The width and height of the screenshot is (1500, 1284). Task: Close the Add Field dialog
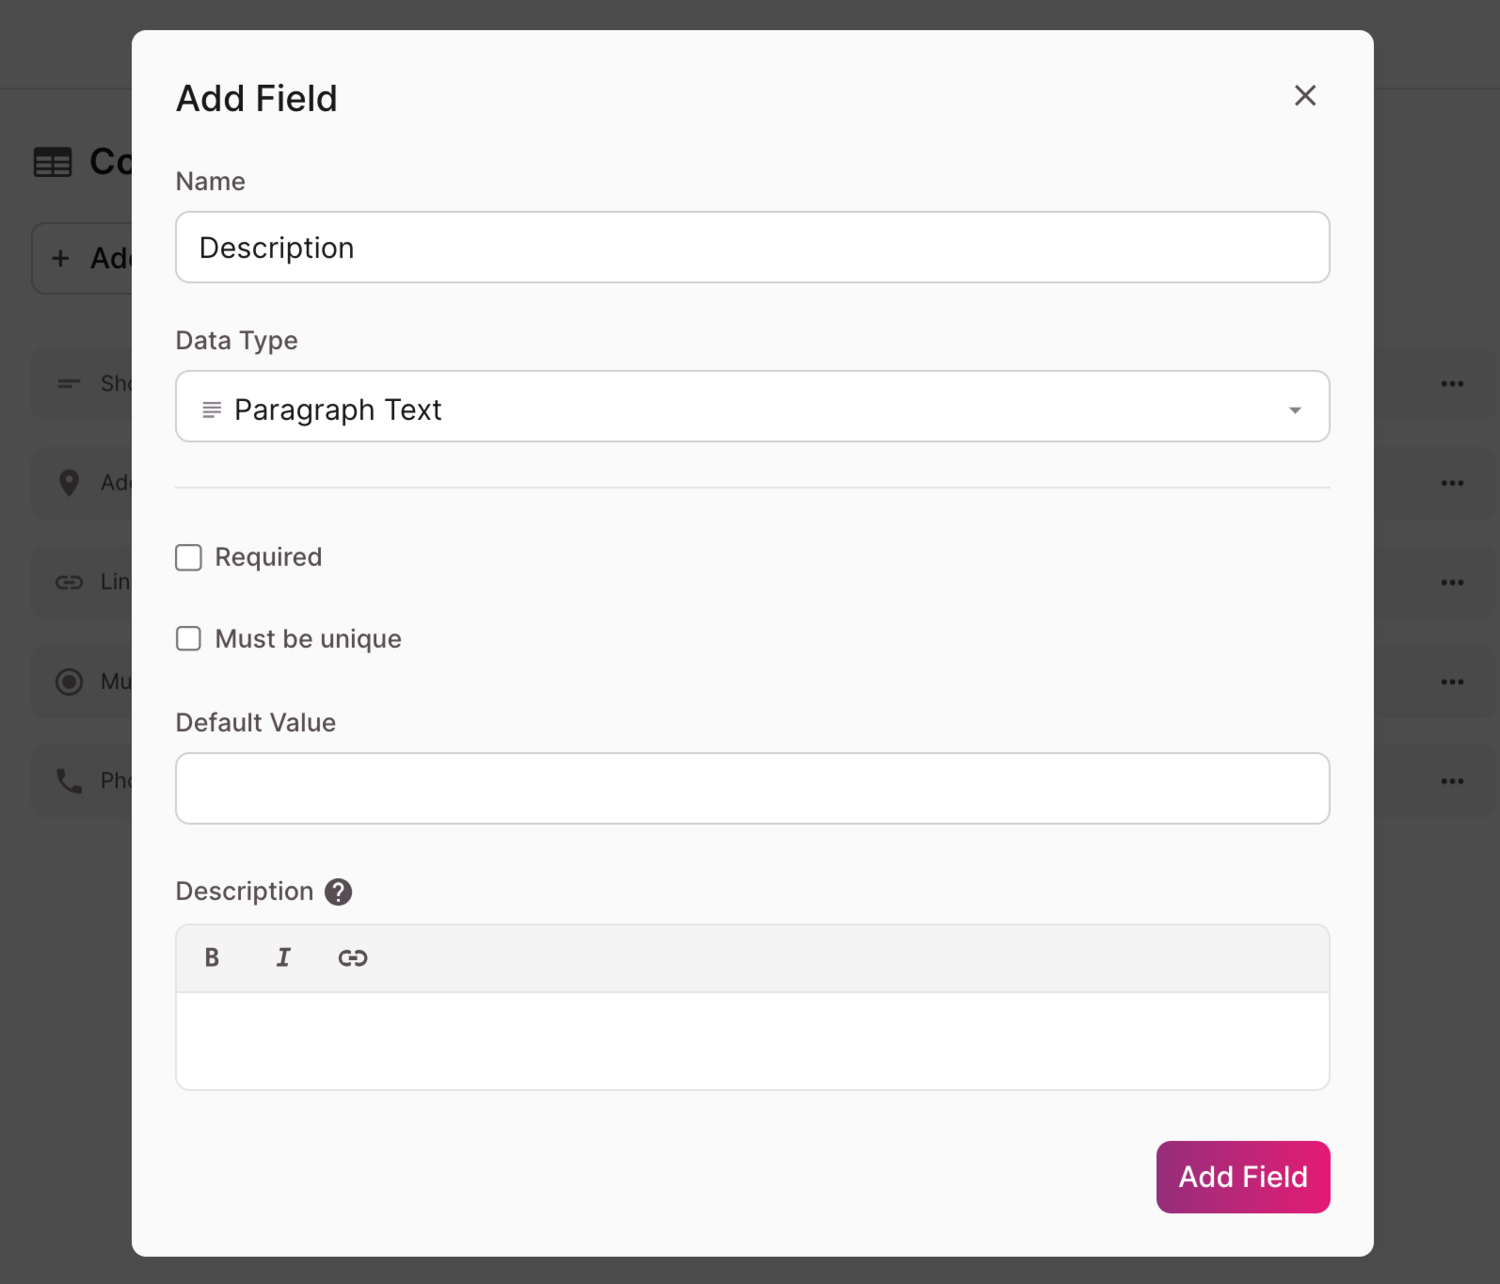(x=1305, y=96)
